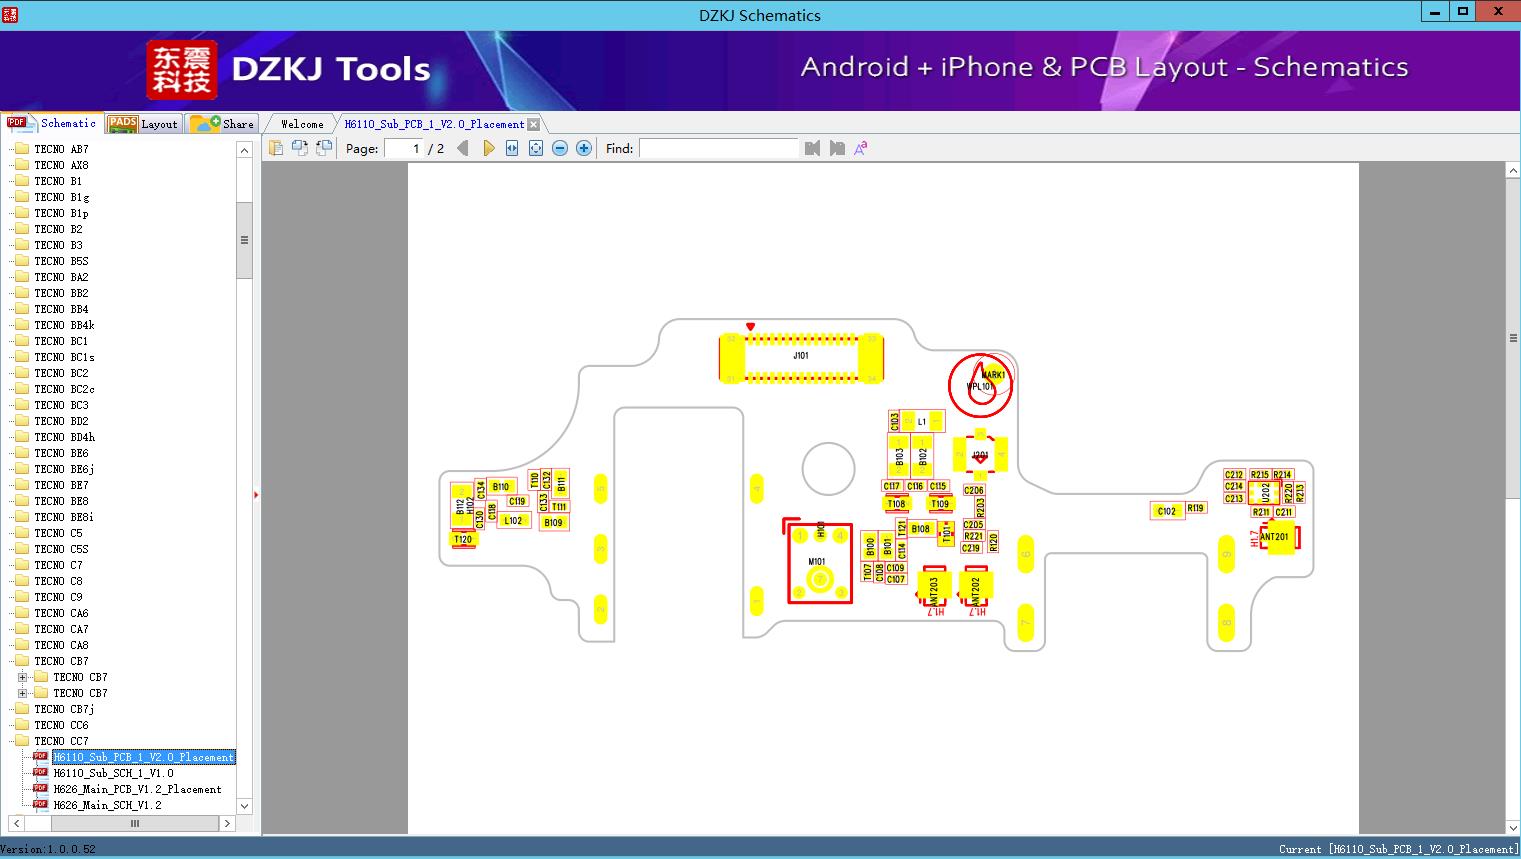1521x859 pixels.
Task: Select the TECNO CA8 folder
Action: click(x=61, y=645)
